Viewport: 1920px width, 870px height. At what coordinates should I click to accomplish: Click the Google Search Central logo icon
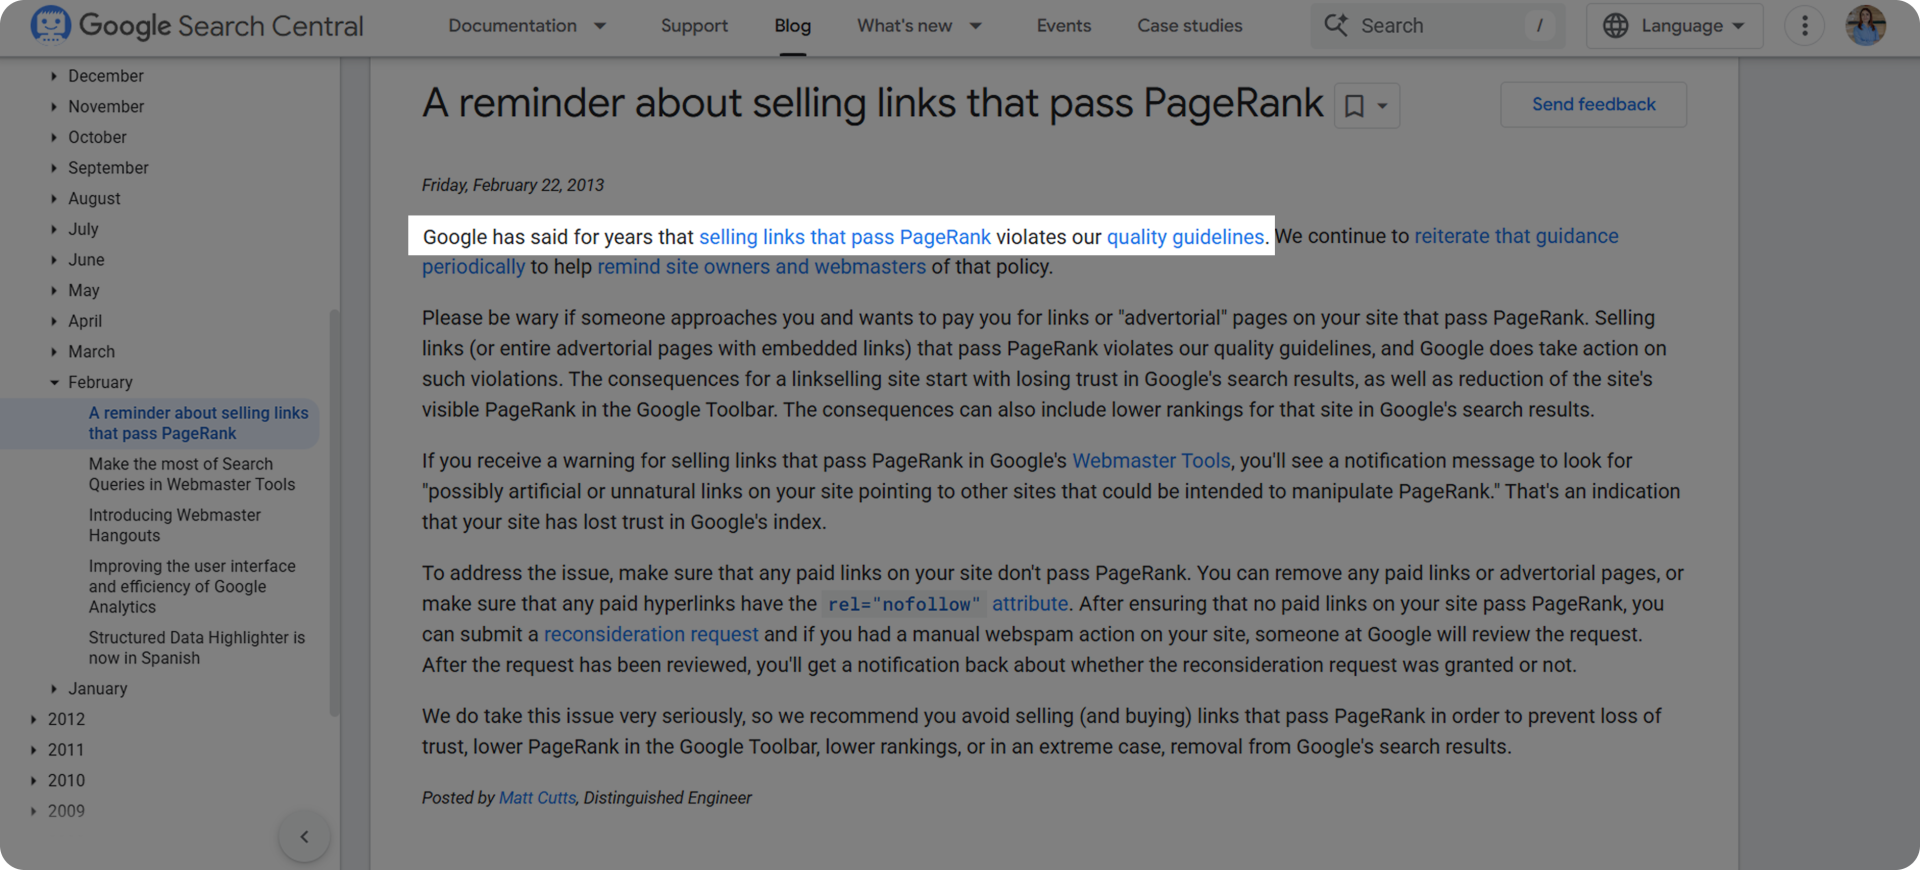click(50, 25)
